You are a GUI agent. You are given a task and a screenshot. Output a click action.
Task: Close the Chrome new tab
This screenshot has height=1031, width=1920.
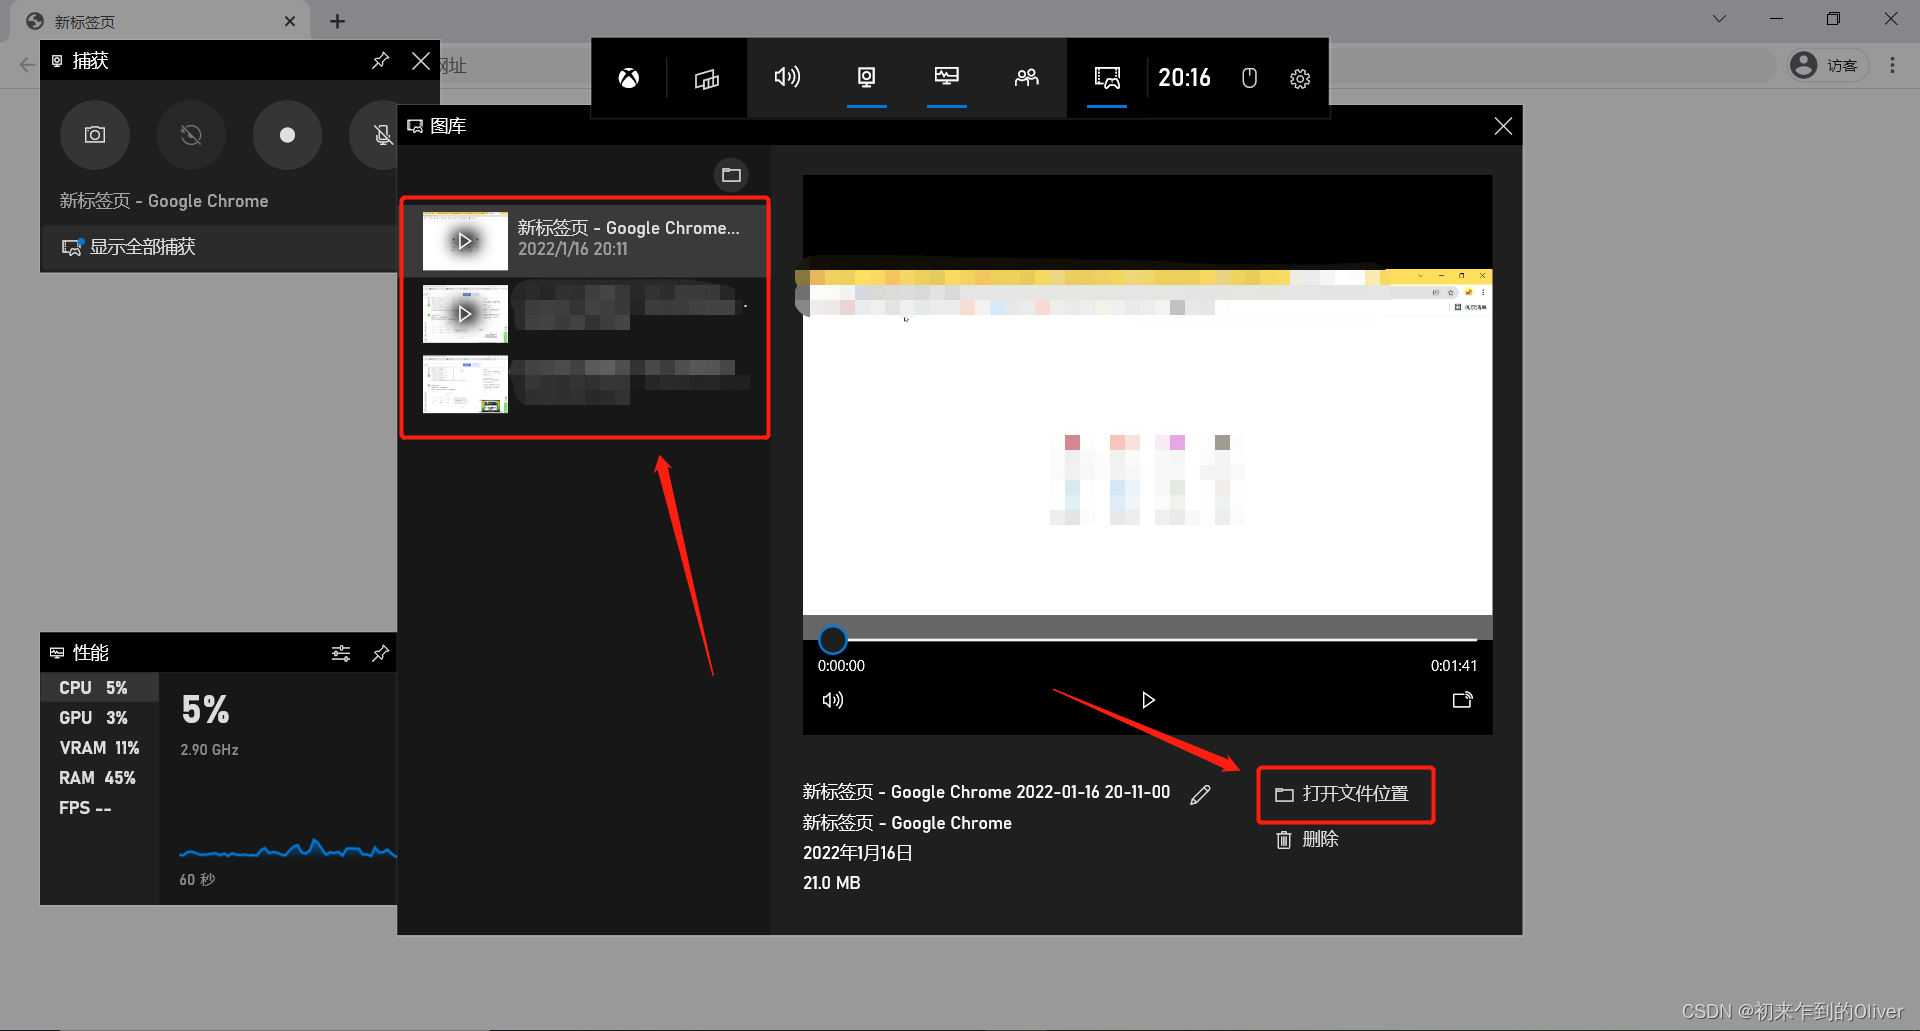coord(290,21)
